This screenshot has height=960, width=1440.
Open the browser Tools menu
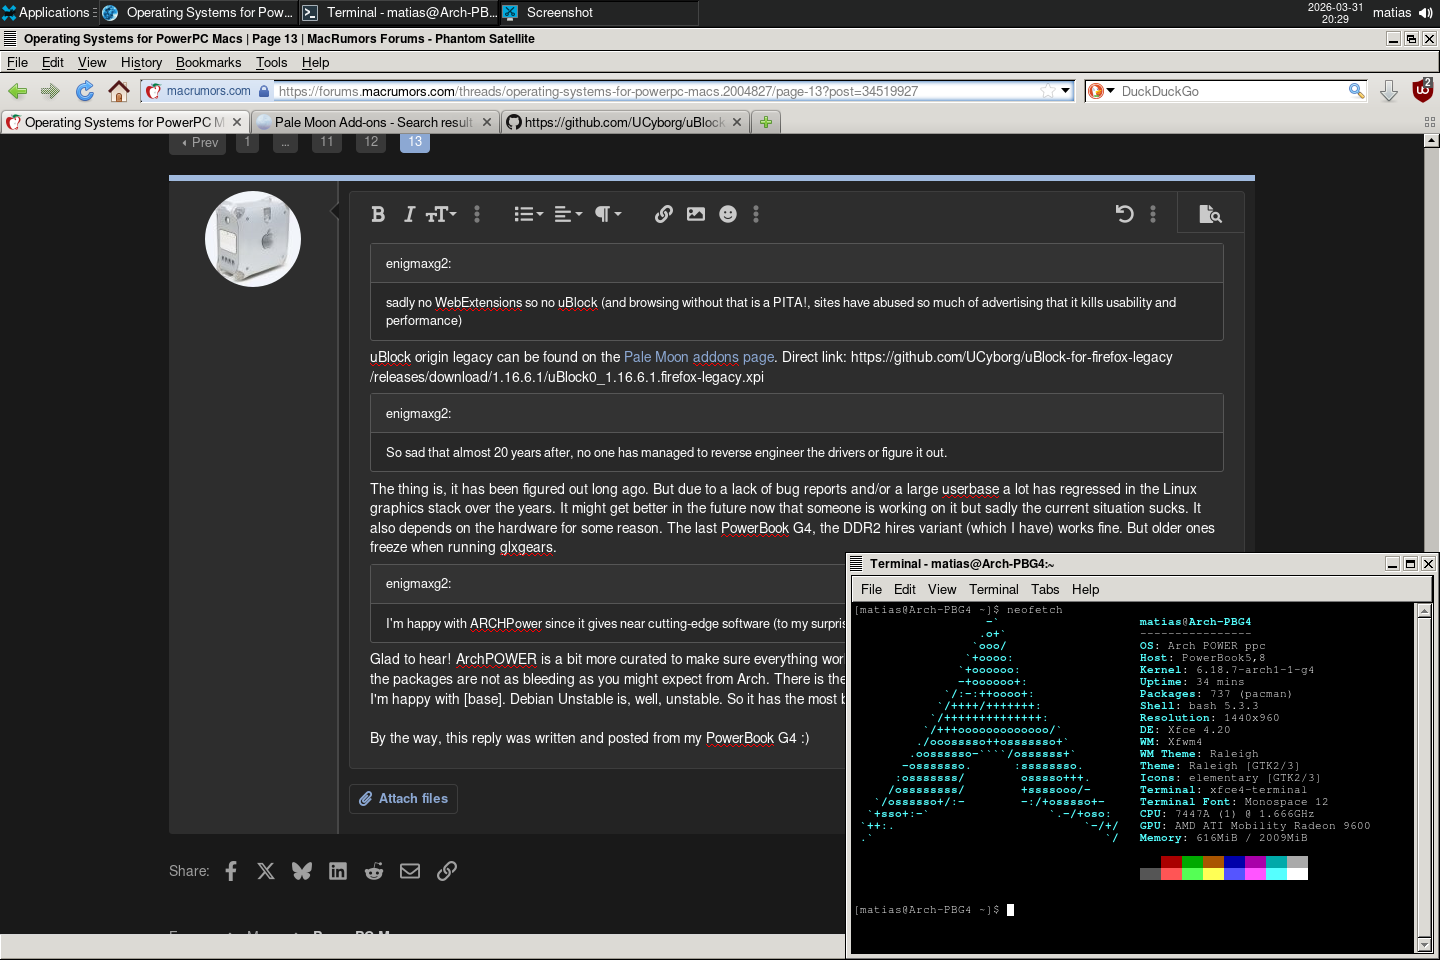point(271,62)
